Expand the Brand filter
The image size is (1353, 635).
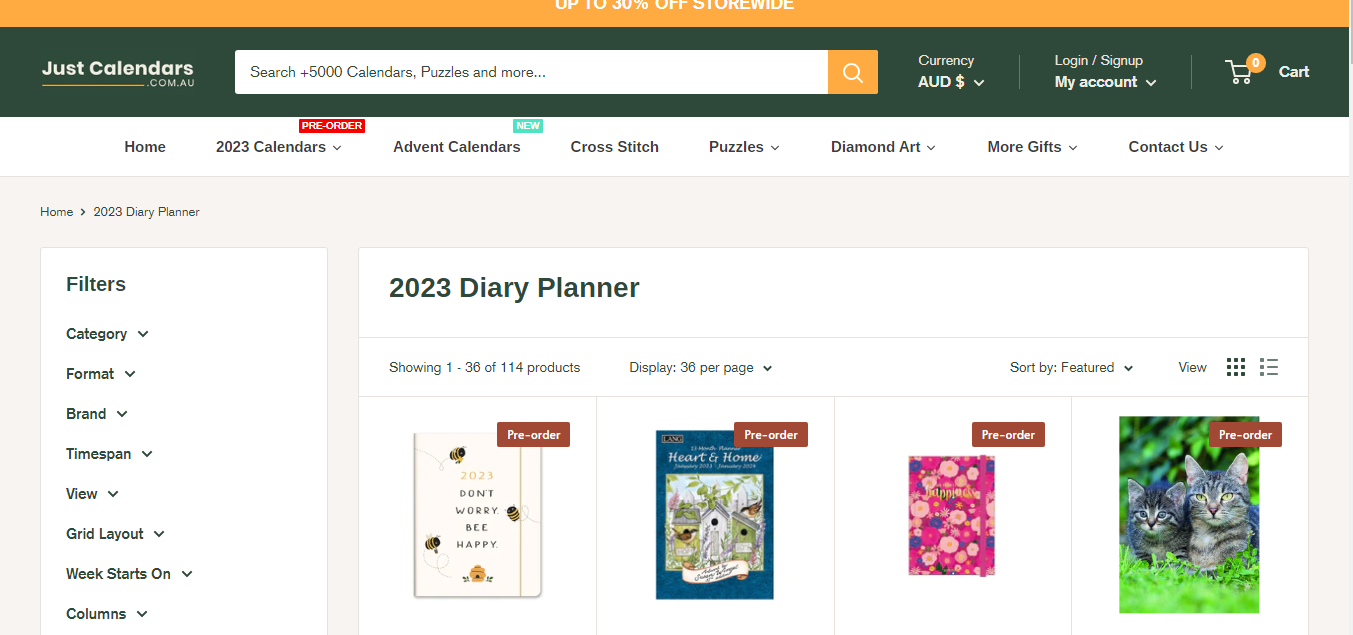click(x=97, y=414)
